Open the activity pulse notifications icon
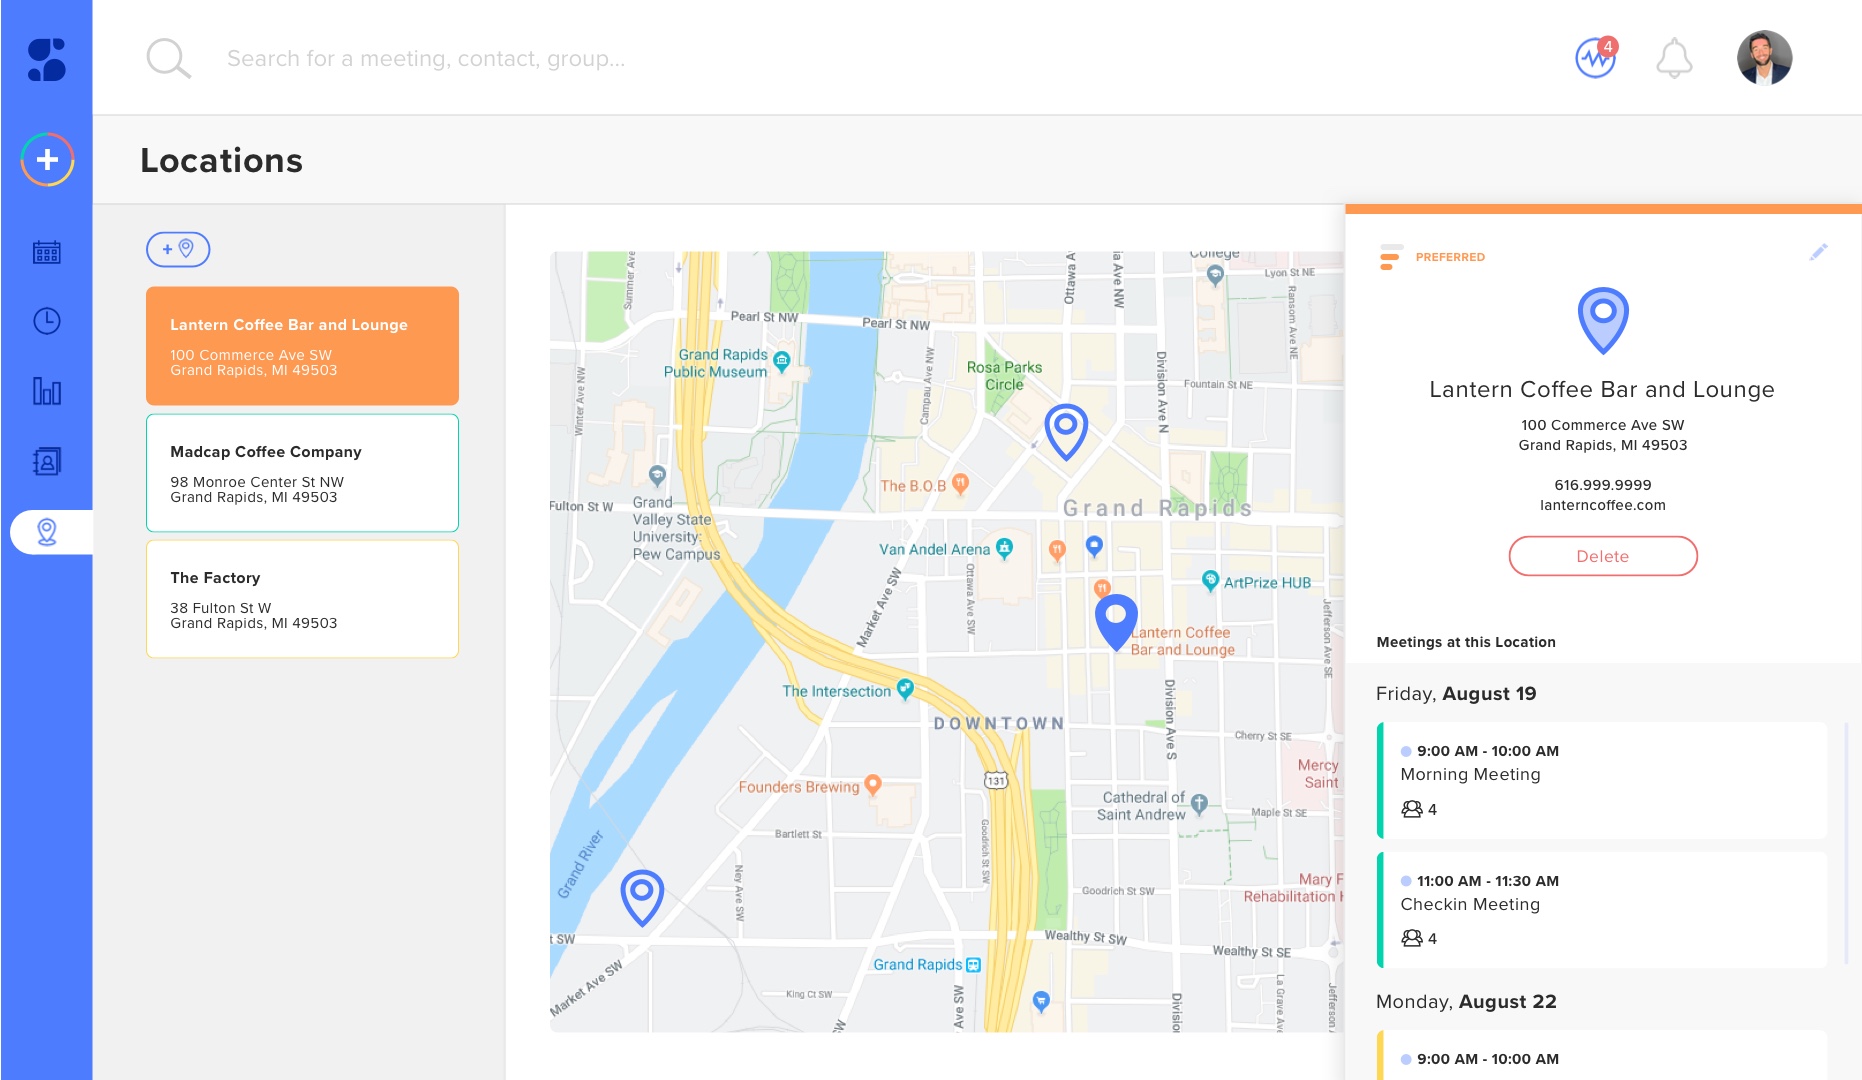This screenshot has height=1080, width=1862. coord(1597,58)
